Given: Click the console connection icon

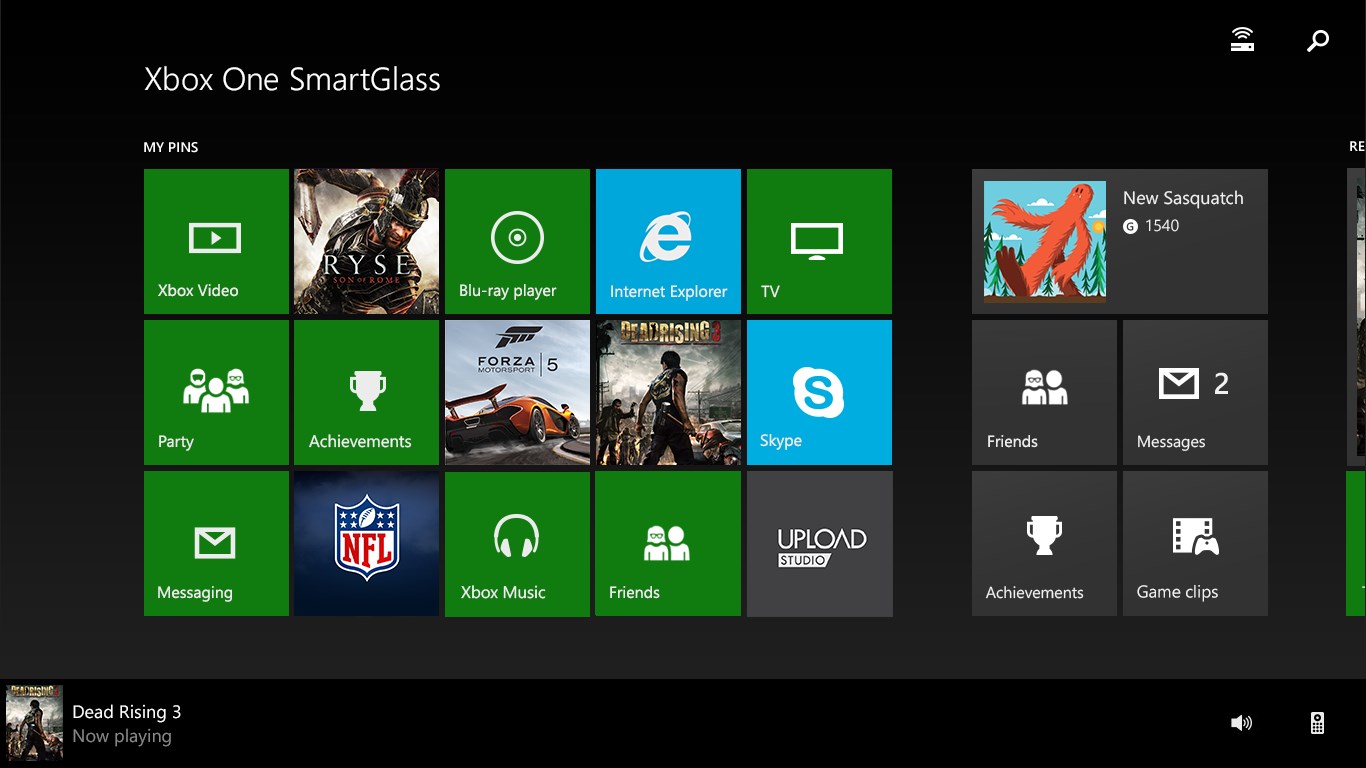Looking at the screenshot, I should tap(1242, 40).
